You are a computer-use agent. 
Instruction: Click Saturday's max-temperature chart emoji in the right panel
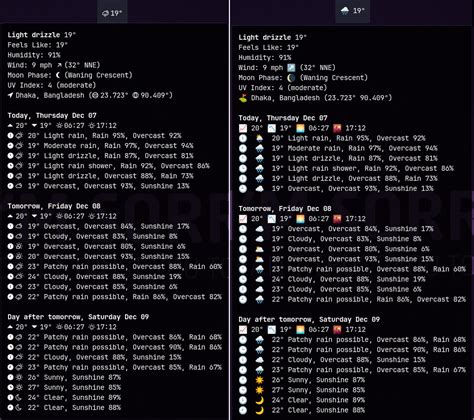click(243, 330)
